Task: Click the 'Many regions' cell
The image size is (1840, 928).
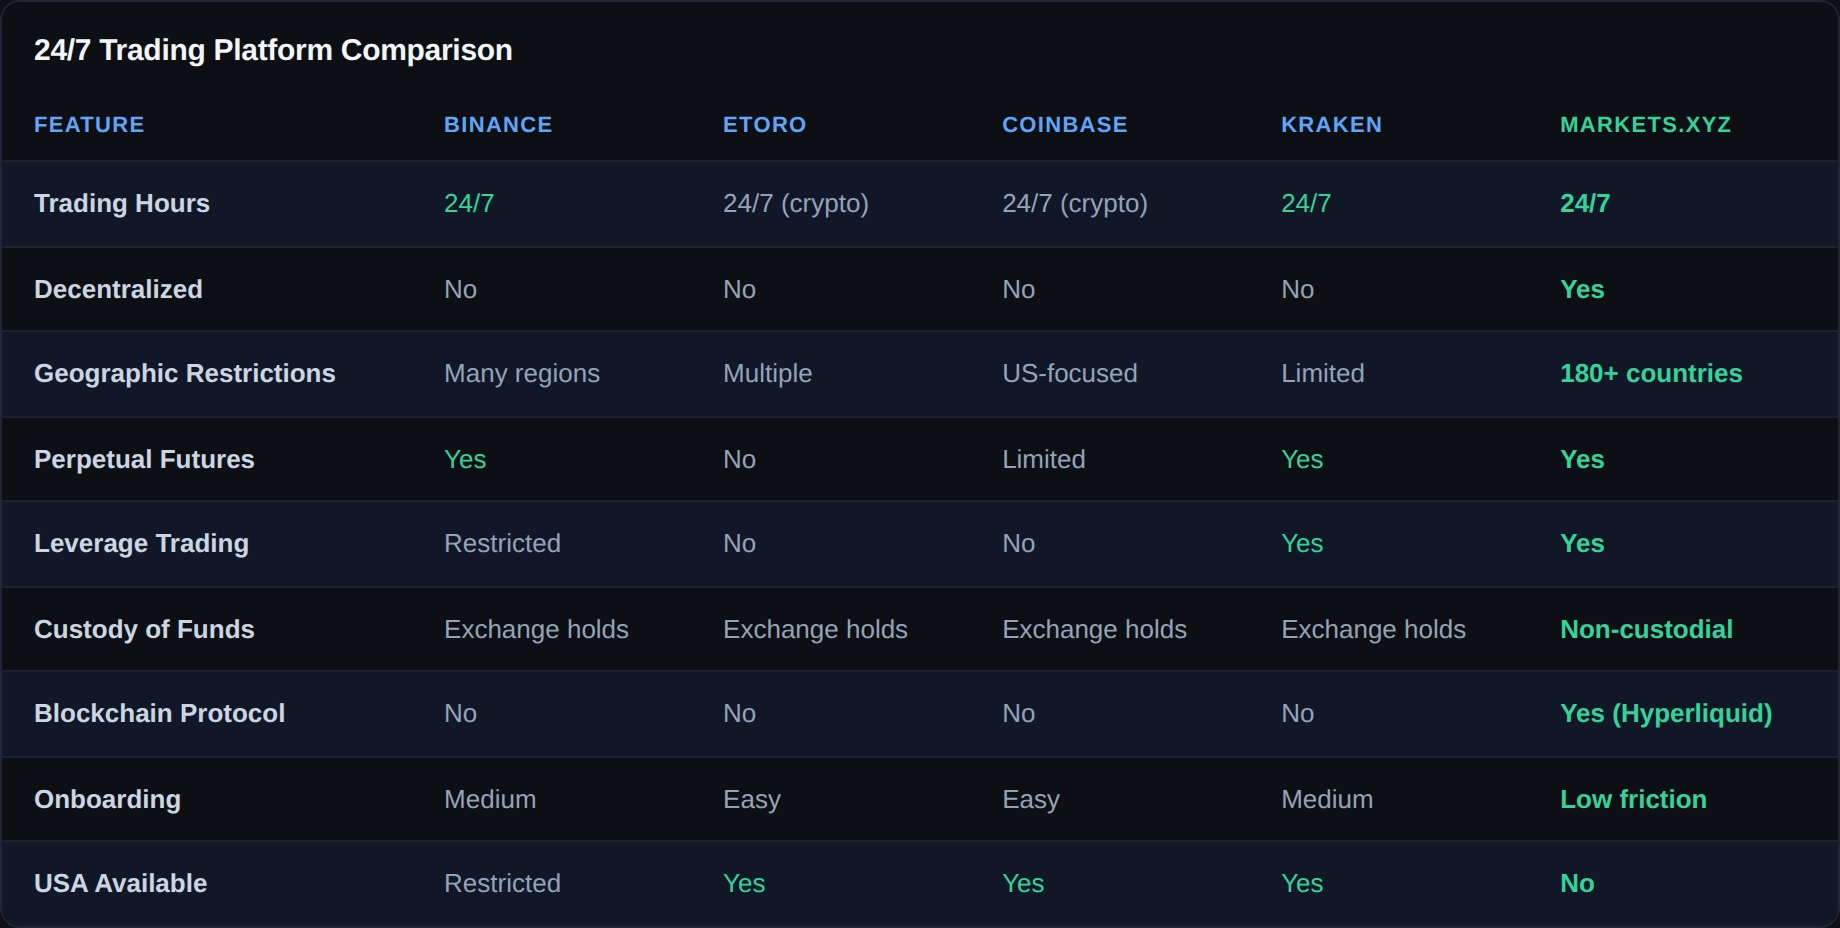Action: (522, 373)
